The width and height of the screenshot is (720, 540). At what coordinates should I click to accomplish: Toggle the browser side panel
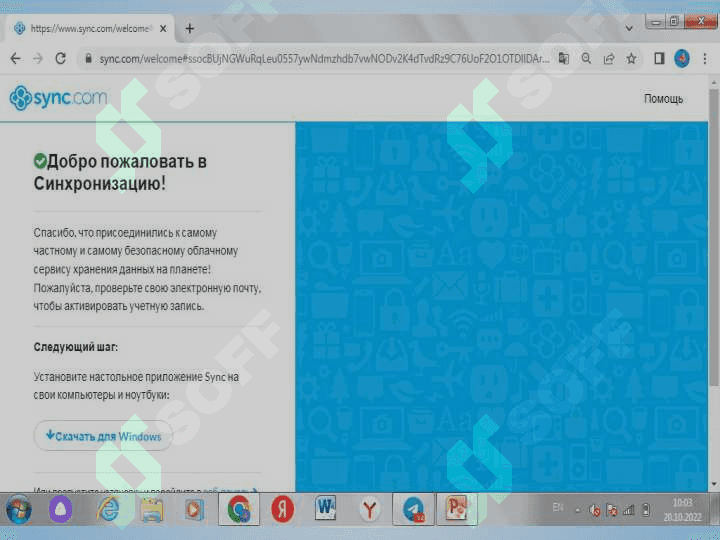[x=659, y=58]
